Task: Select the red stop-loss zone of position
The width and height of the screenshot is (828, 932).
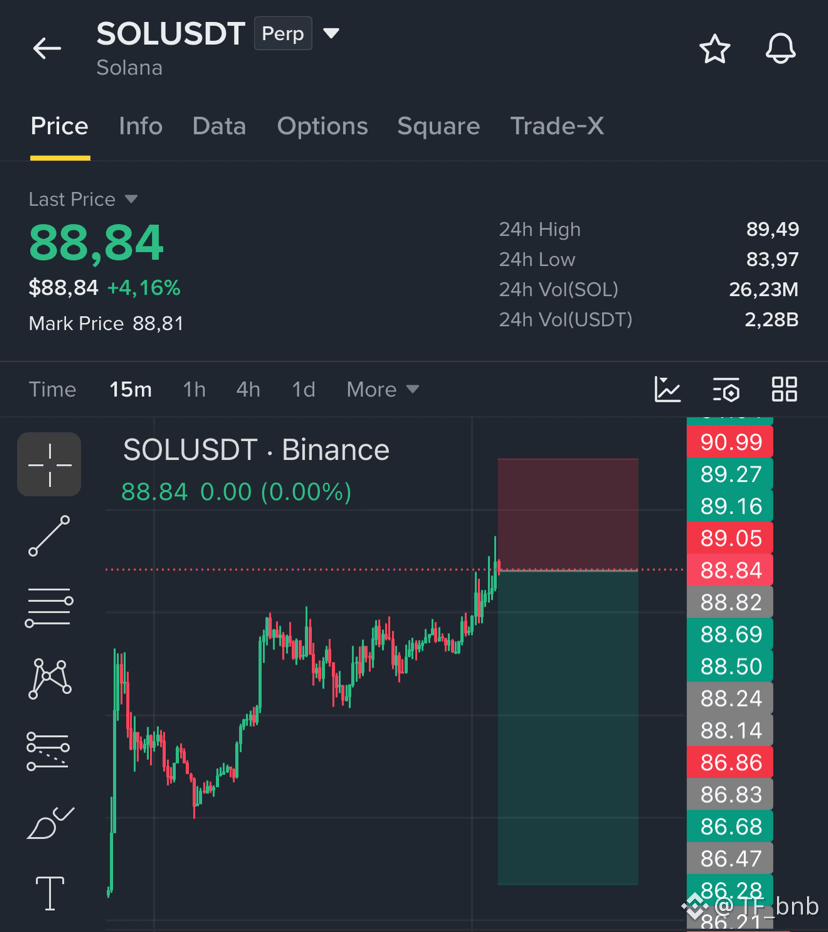Action: [568, 514]
